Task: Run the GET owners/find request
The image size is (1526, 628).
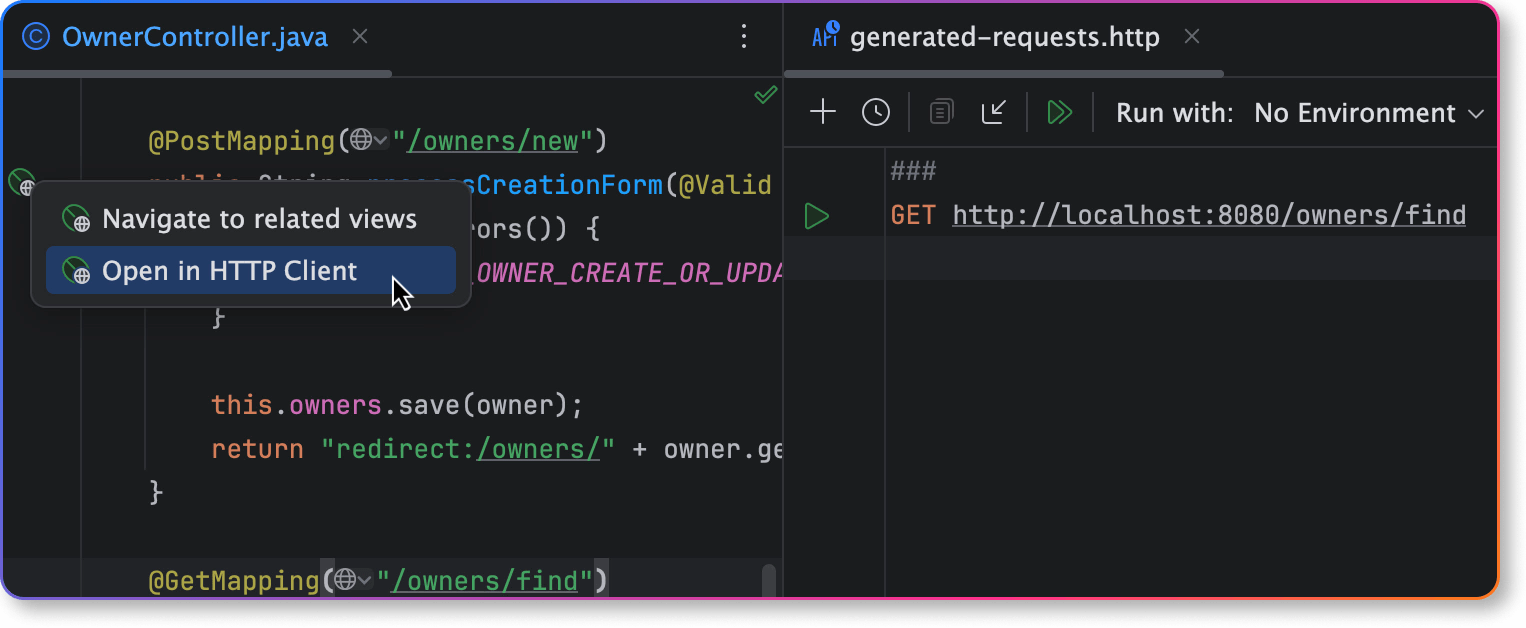Action: [817, 215]
